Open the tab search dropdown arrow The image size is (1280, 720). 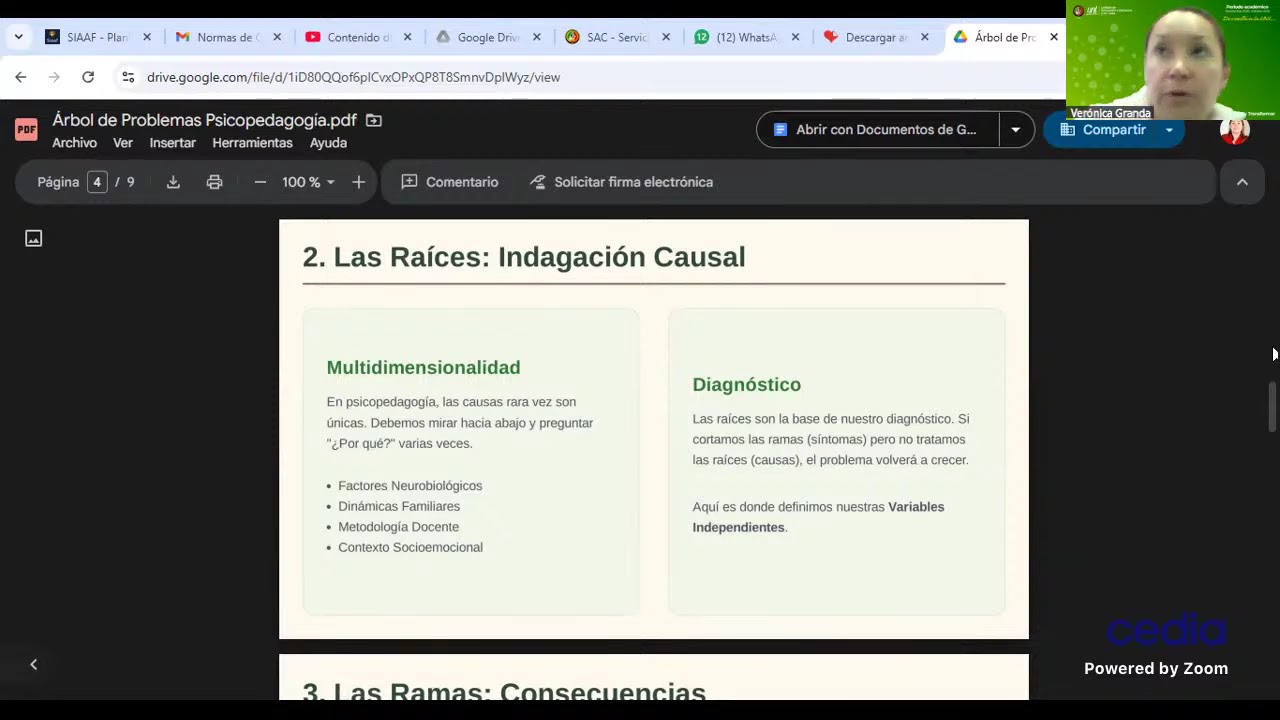(18, 37)
